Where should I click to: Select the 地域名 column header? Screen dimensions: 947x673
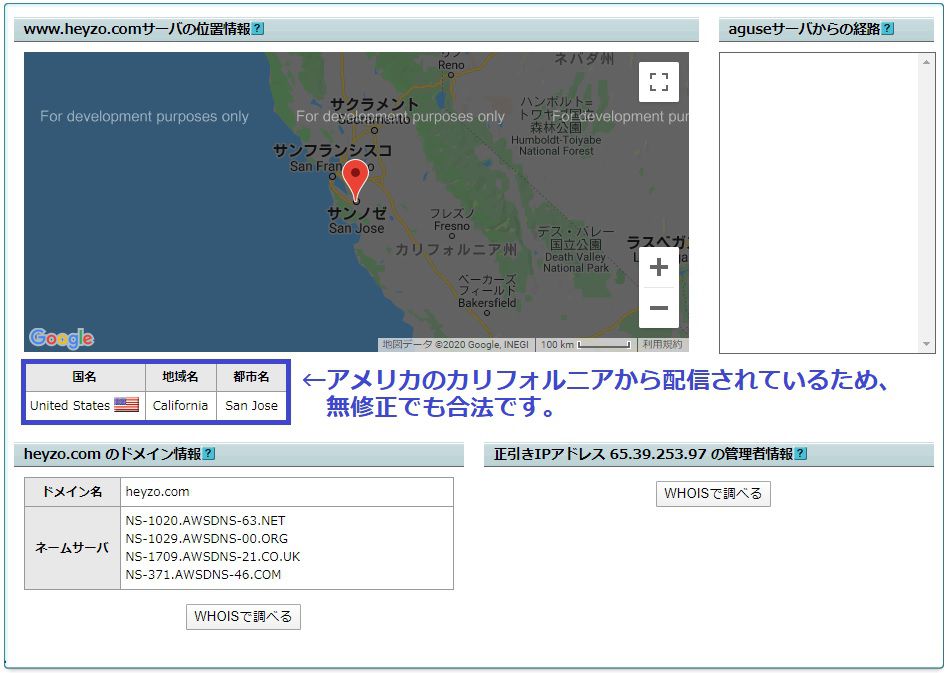pyautogui.click(x=180, y=376)
